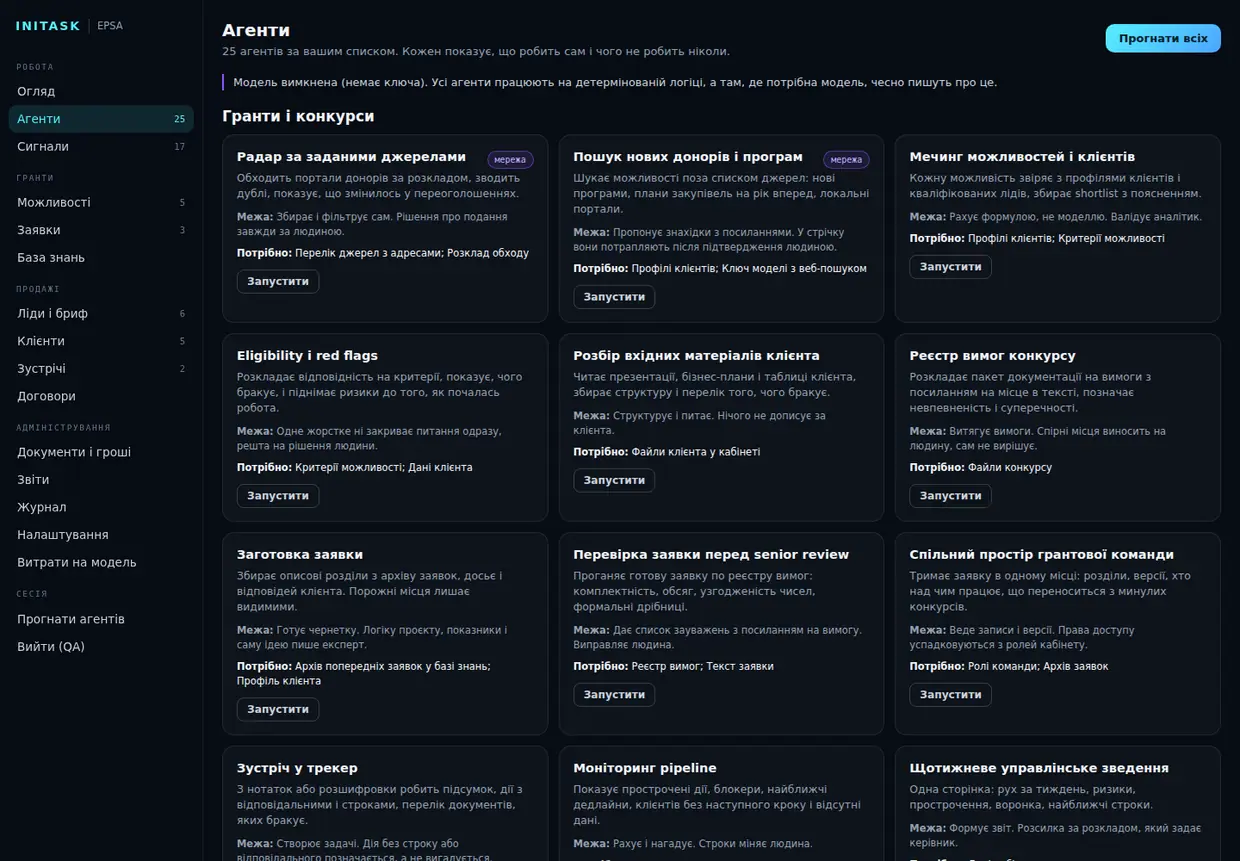Click Прогнати агентів in the sidebar
Image resolution: width=1240 pixels, height=861 pixels.
pyautogui.click(x=101, y=619)
